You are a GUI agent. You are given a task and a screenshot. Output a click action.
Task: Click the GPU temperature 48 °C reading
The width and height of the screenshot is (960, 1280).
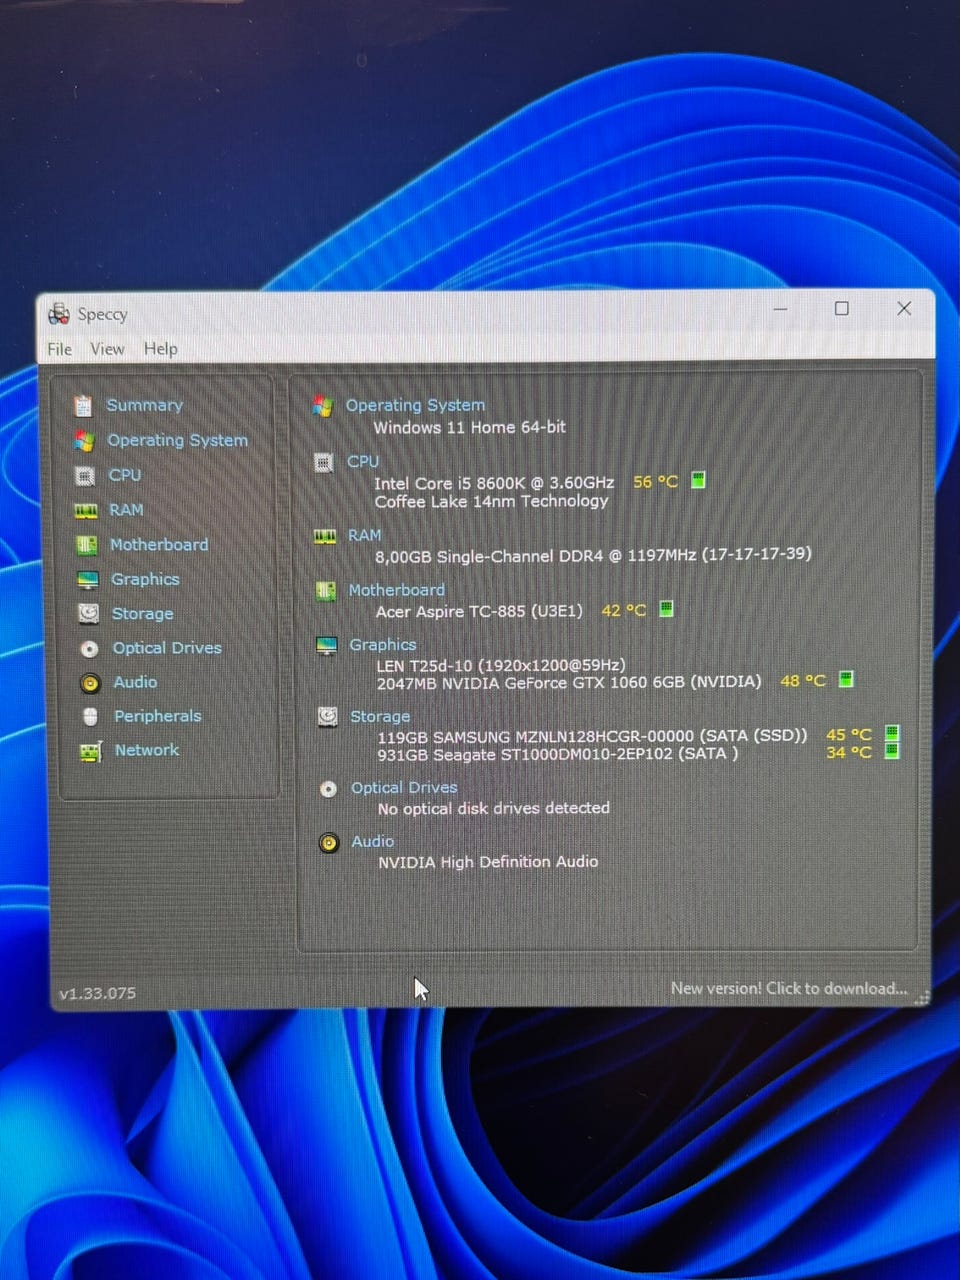point(803,681)
